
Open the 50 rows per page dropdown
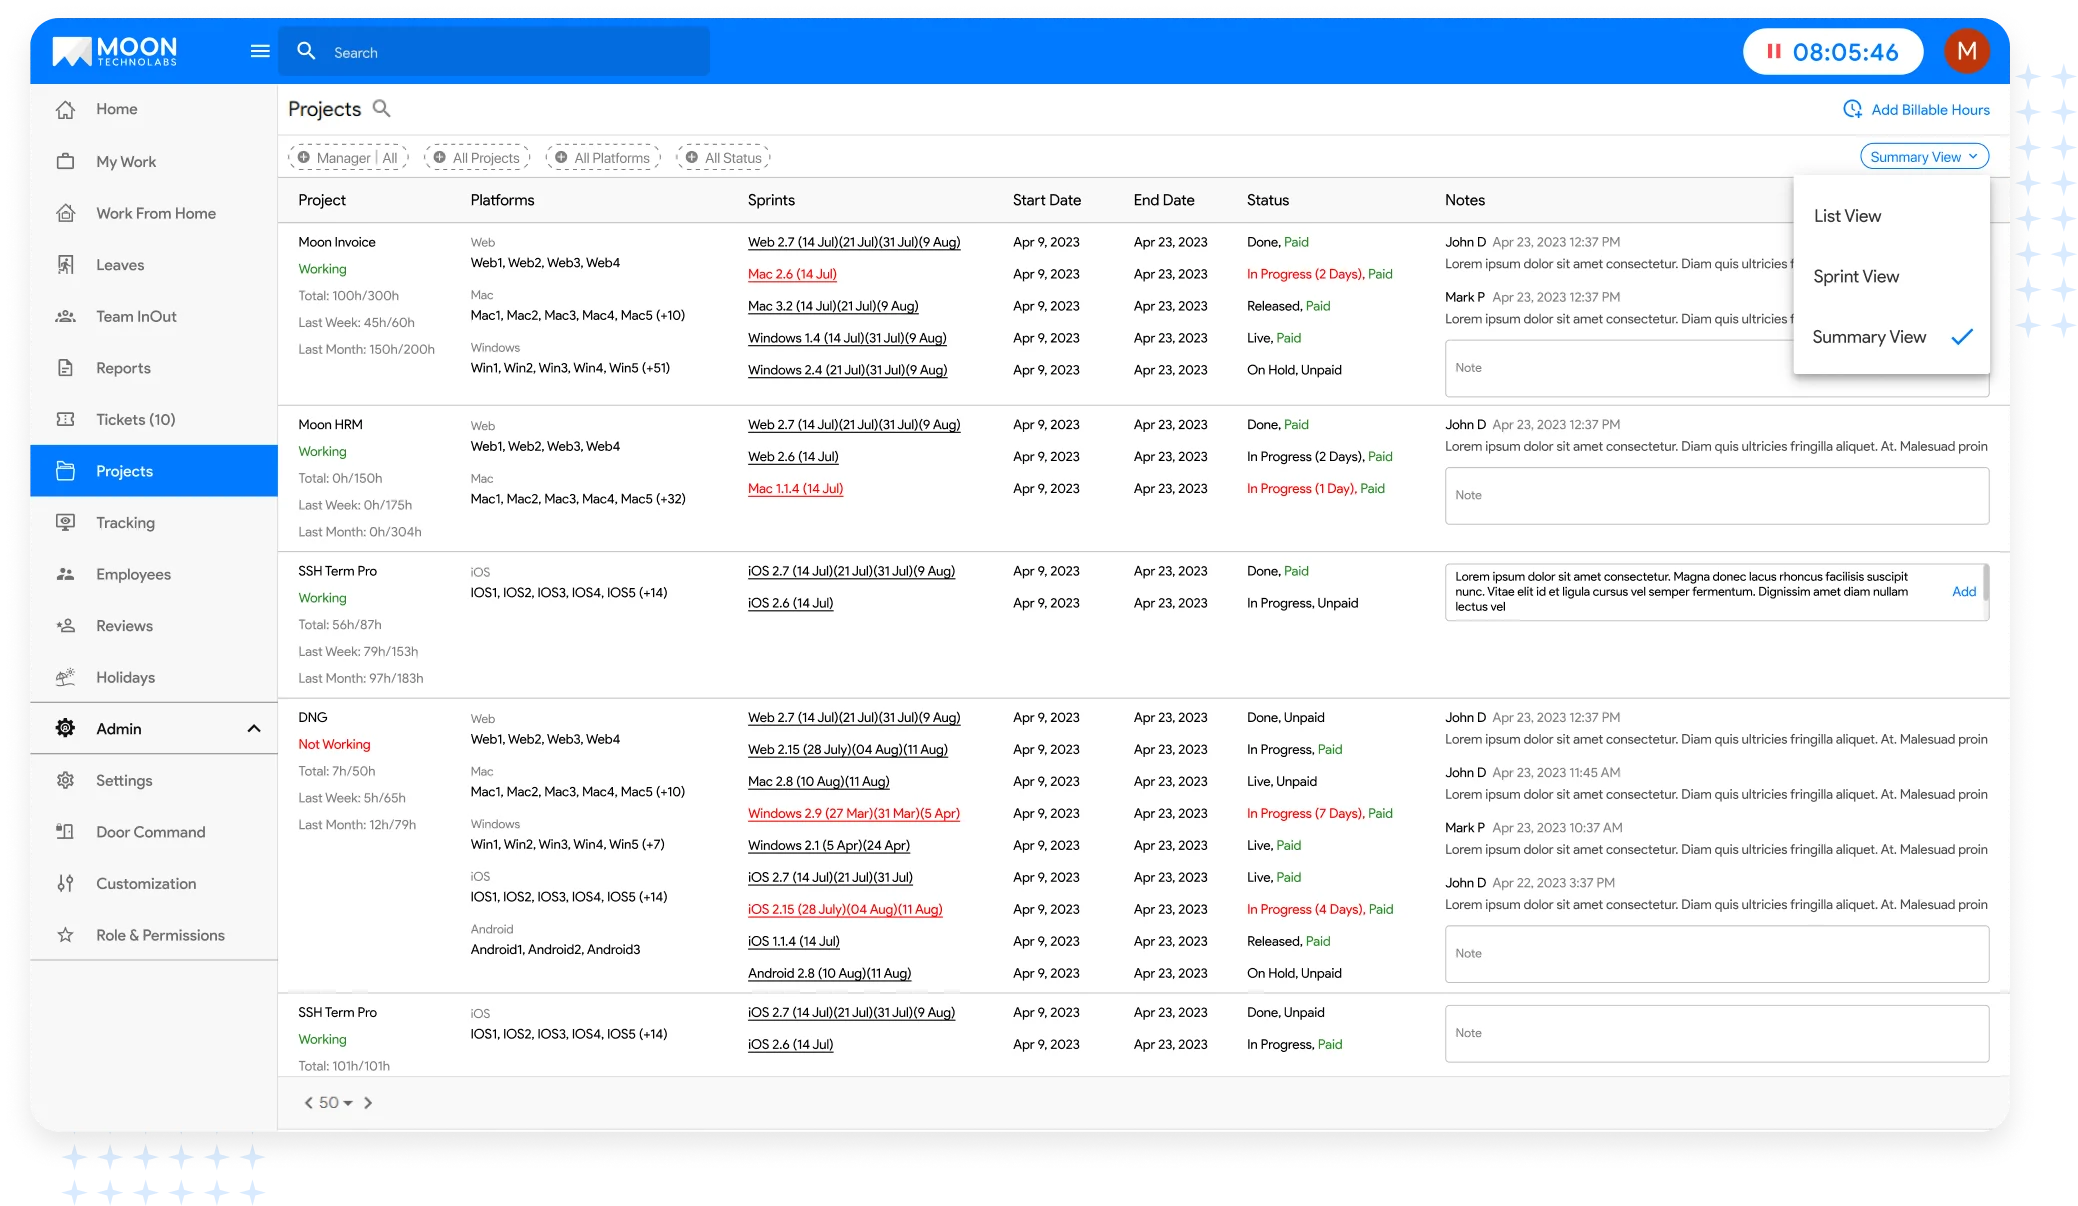(x=336, y=1103)
